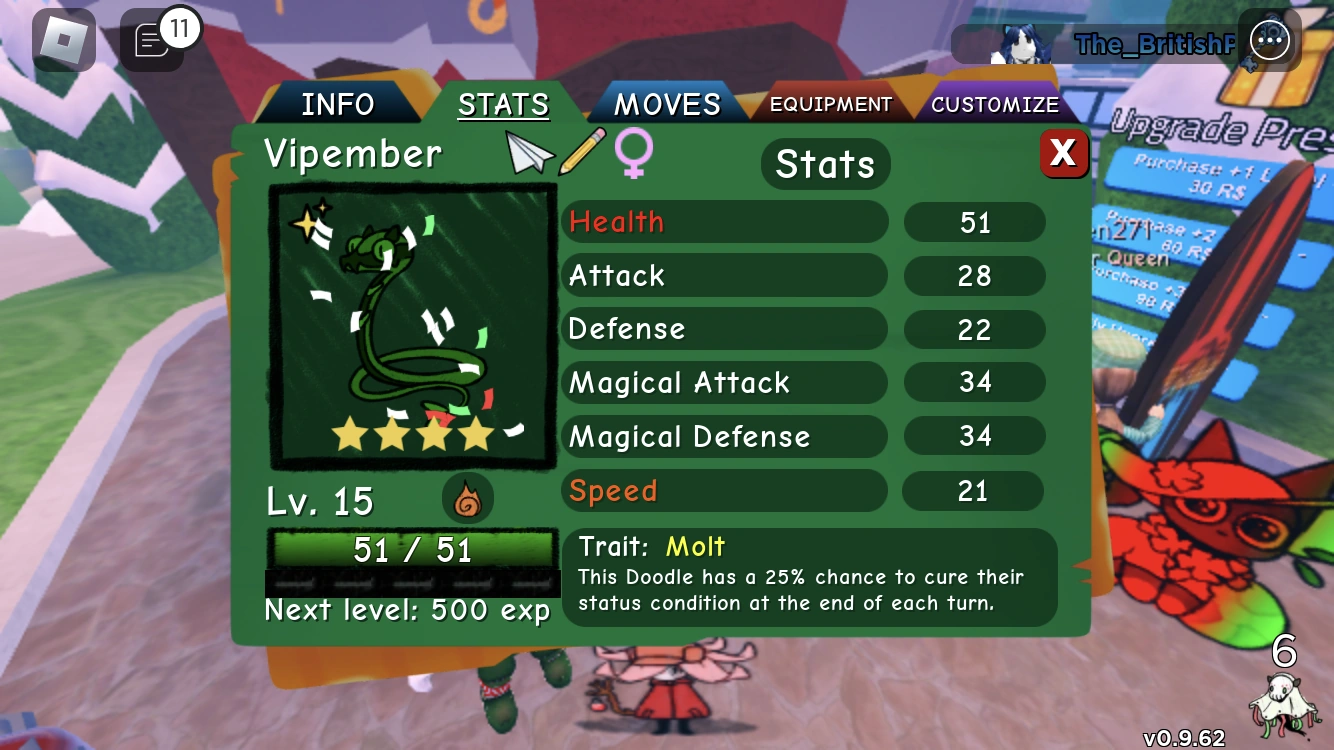Screen dimensions: 1334x750
Task: Open the three-dots options icon top right
Action: (x=1270, y=41)
